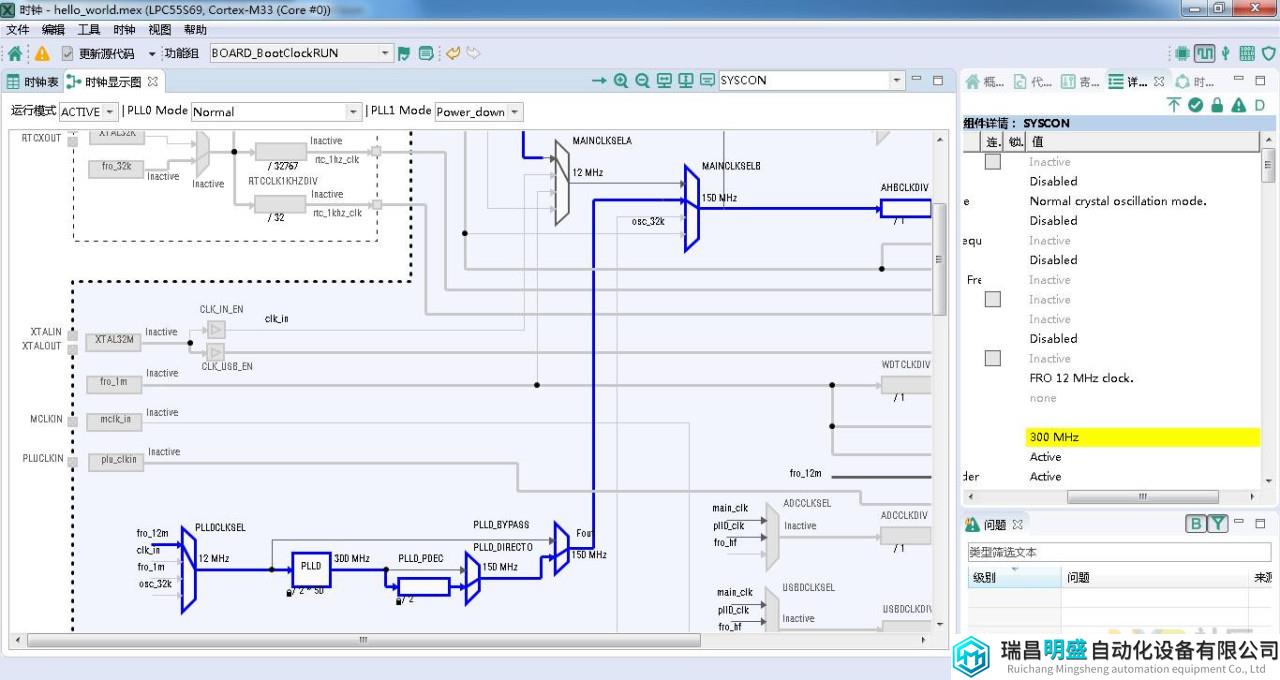Click the diagram horizontal scrollbar
Viewport: 1280px width, 680px height.
tap(363, 639)
